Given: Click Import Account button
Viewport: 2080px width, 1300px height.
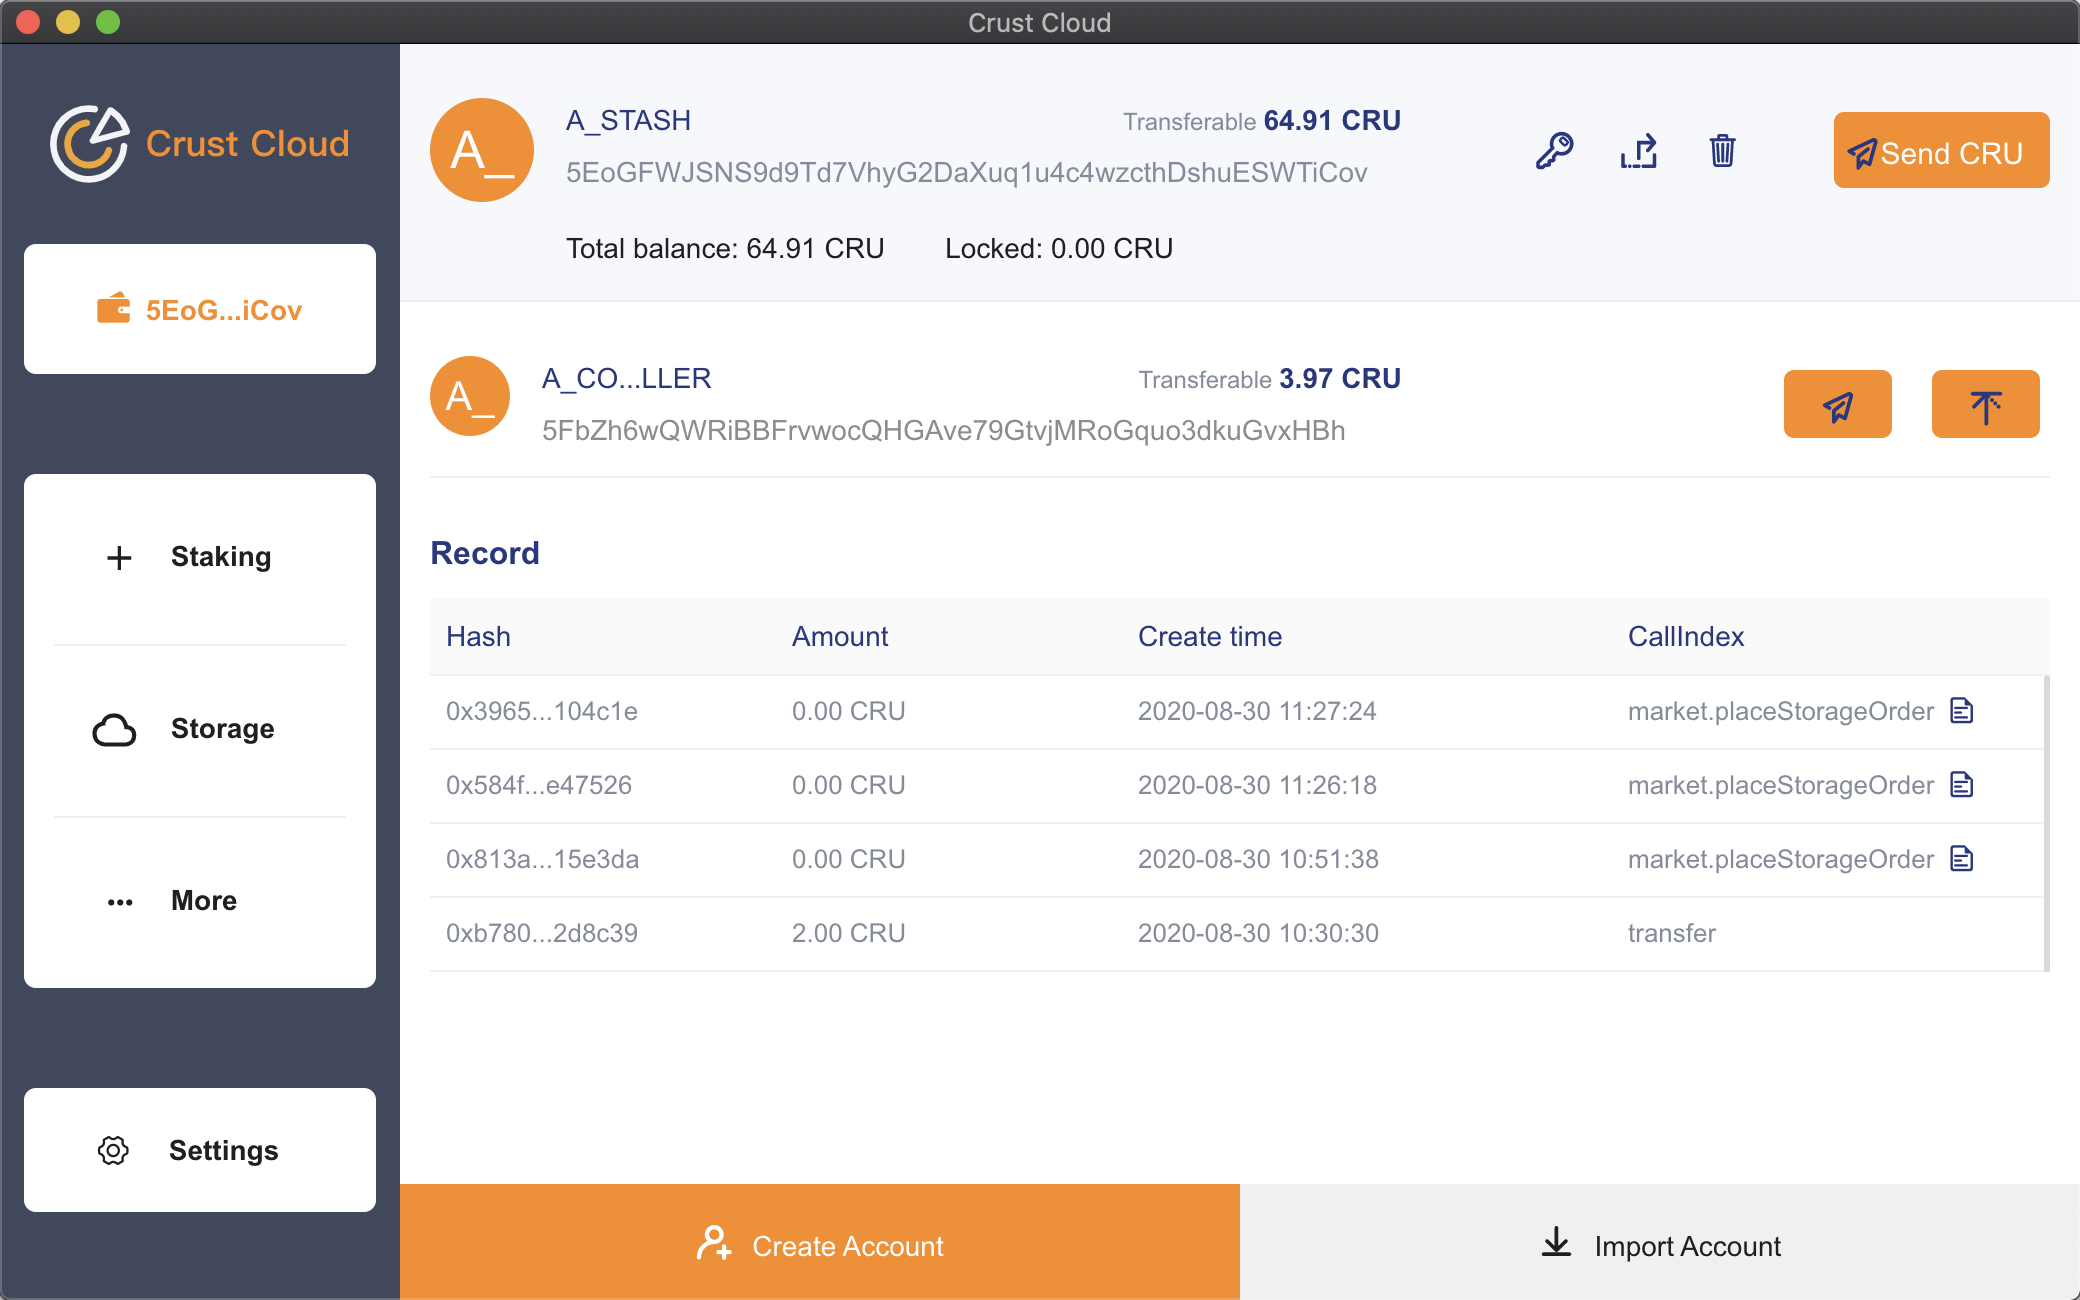Looking at the screenshot, I should [x=1660, y=1245].
